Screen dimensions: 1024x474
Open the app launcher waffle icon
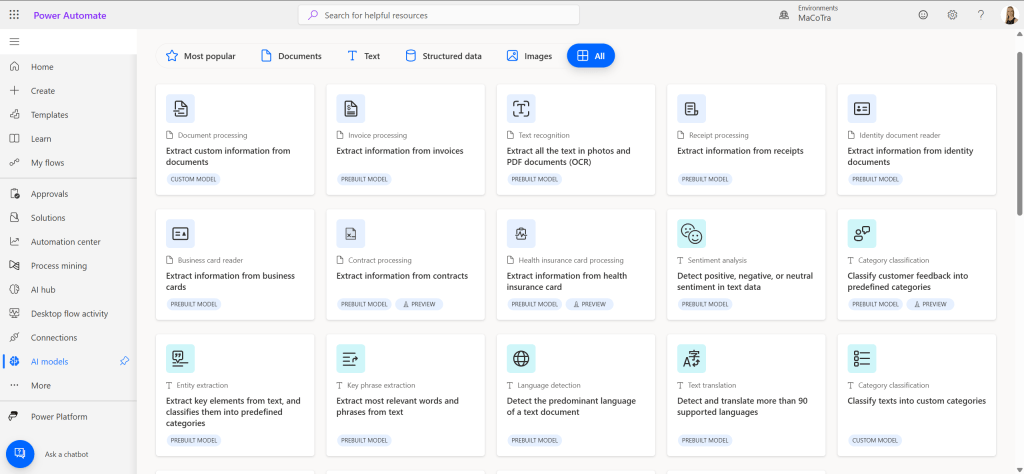click(x=14, y=15)
